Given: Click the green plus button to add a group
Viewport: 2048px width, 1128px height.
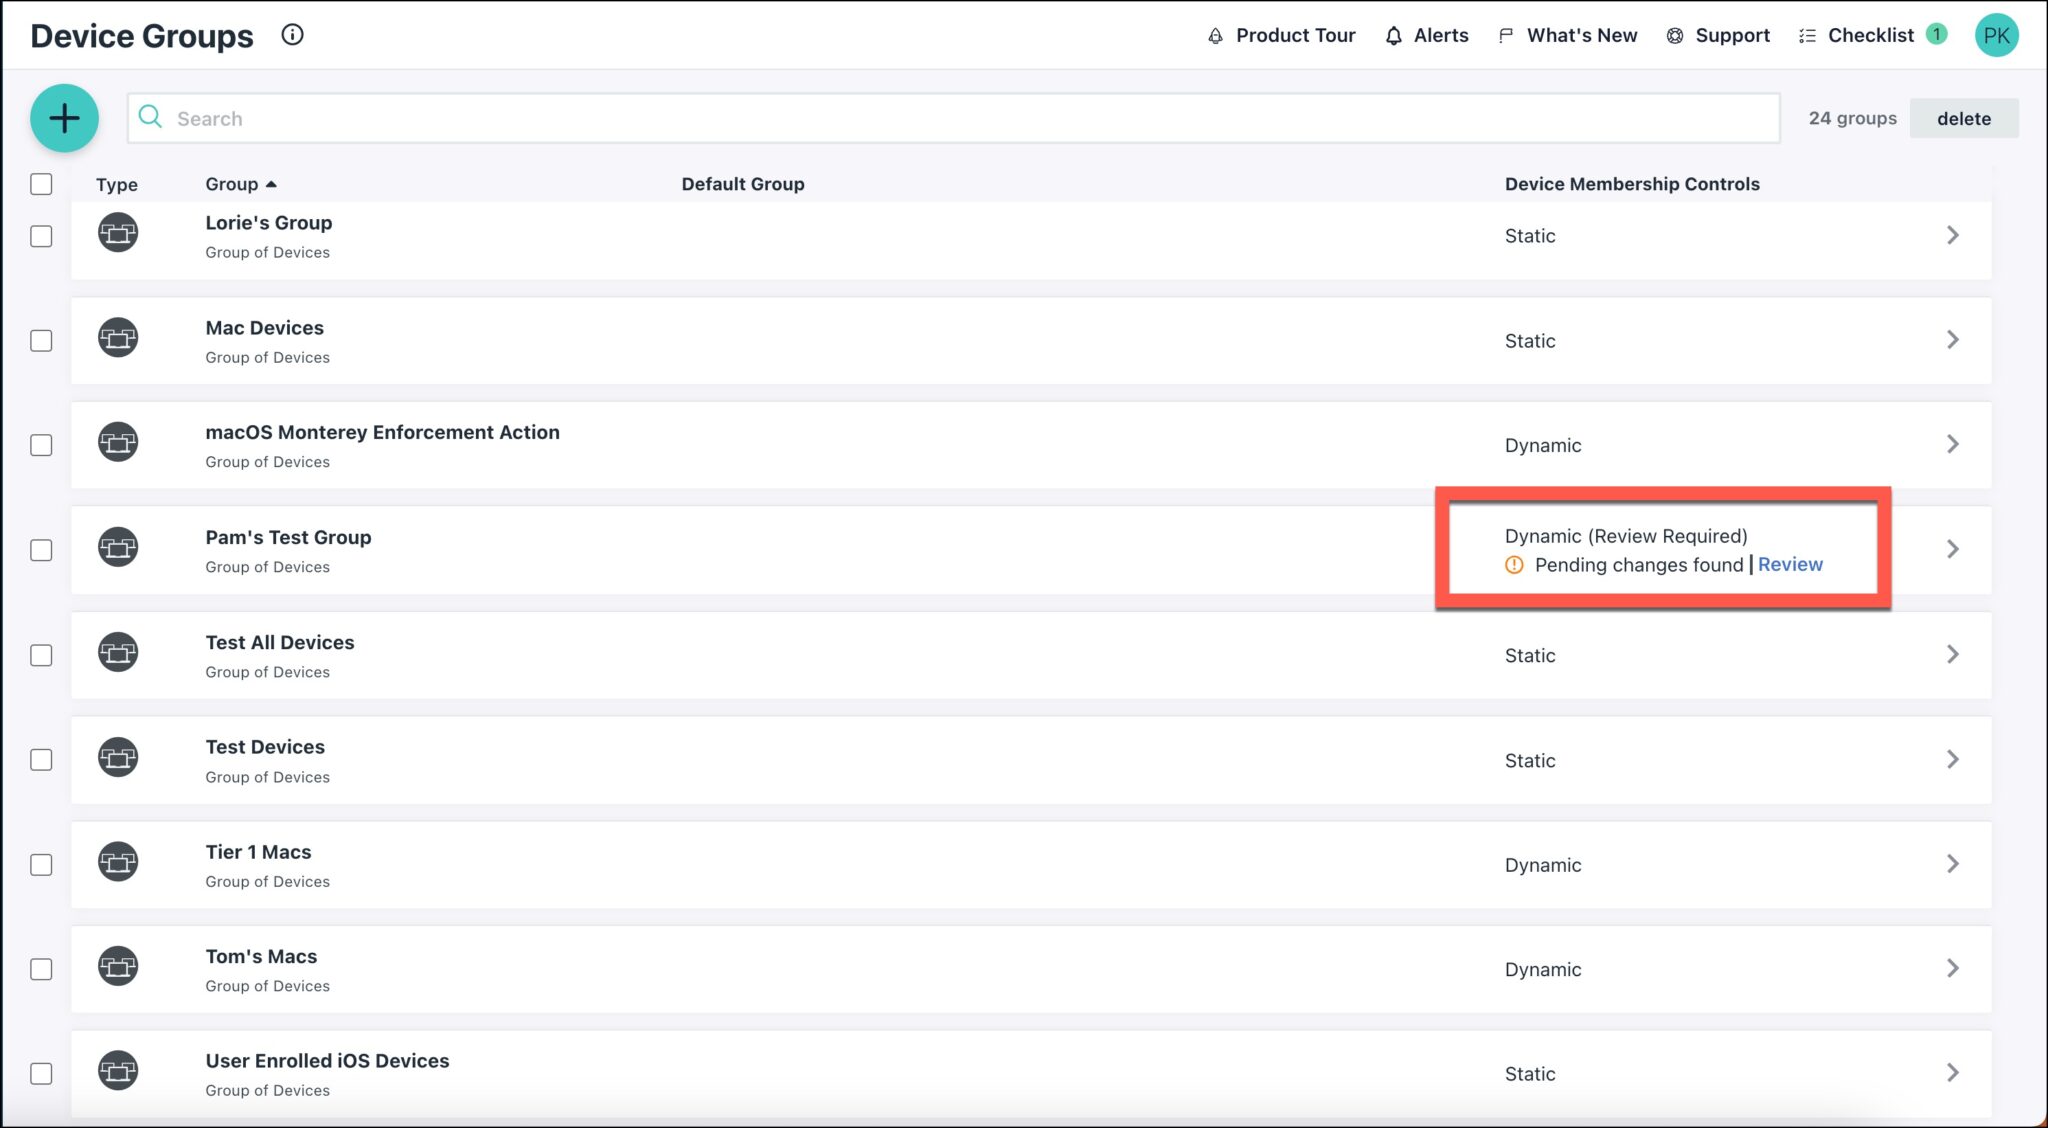Looking at the screenshot, I should coord(64,118).
